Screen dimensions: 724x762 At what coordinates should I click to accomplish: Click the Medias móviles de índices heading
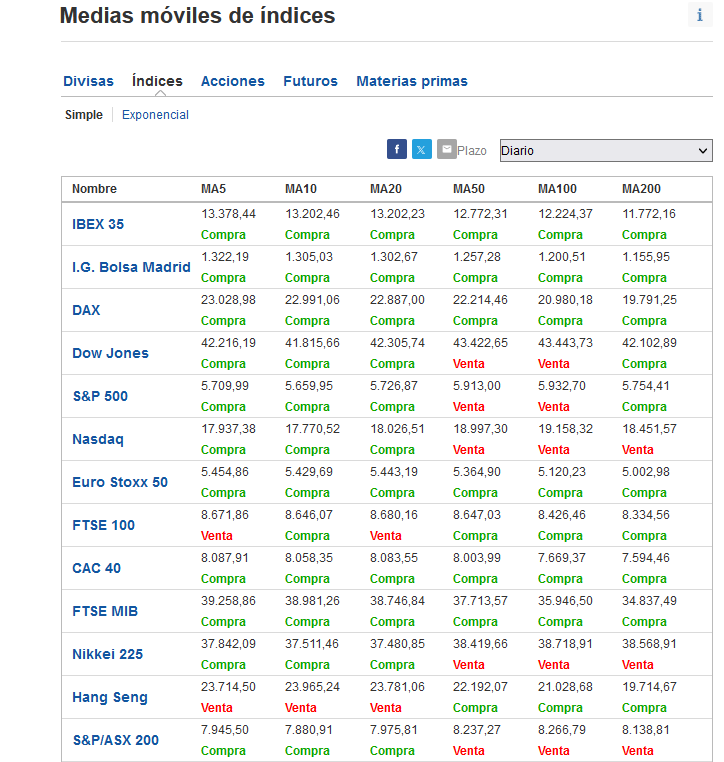tap(197, 15)
